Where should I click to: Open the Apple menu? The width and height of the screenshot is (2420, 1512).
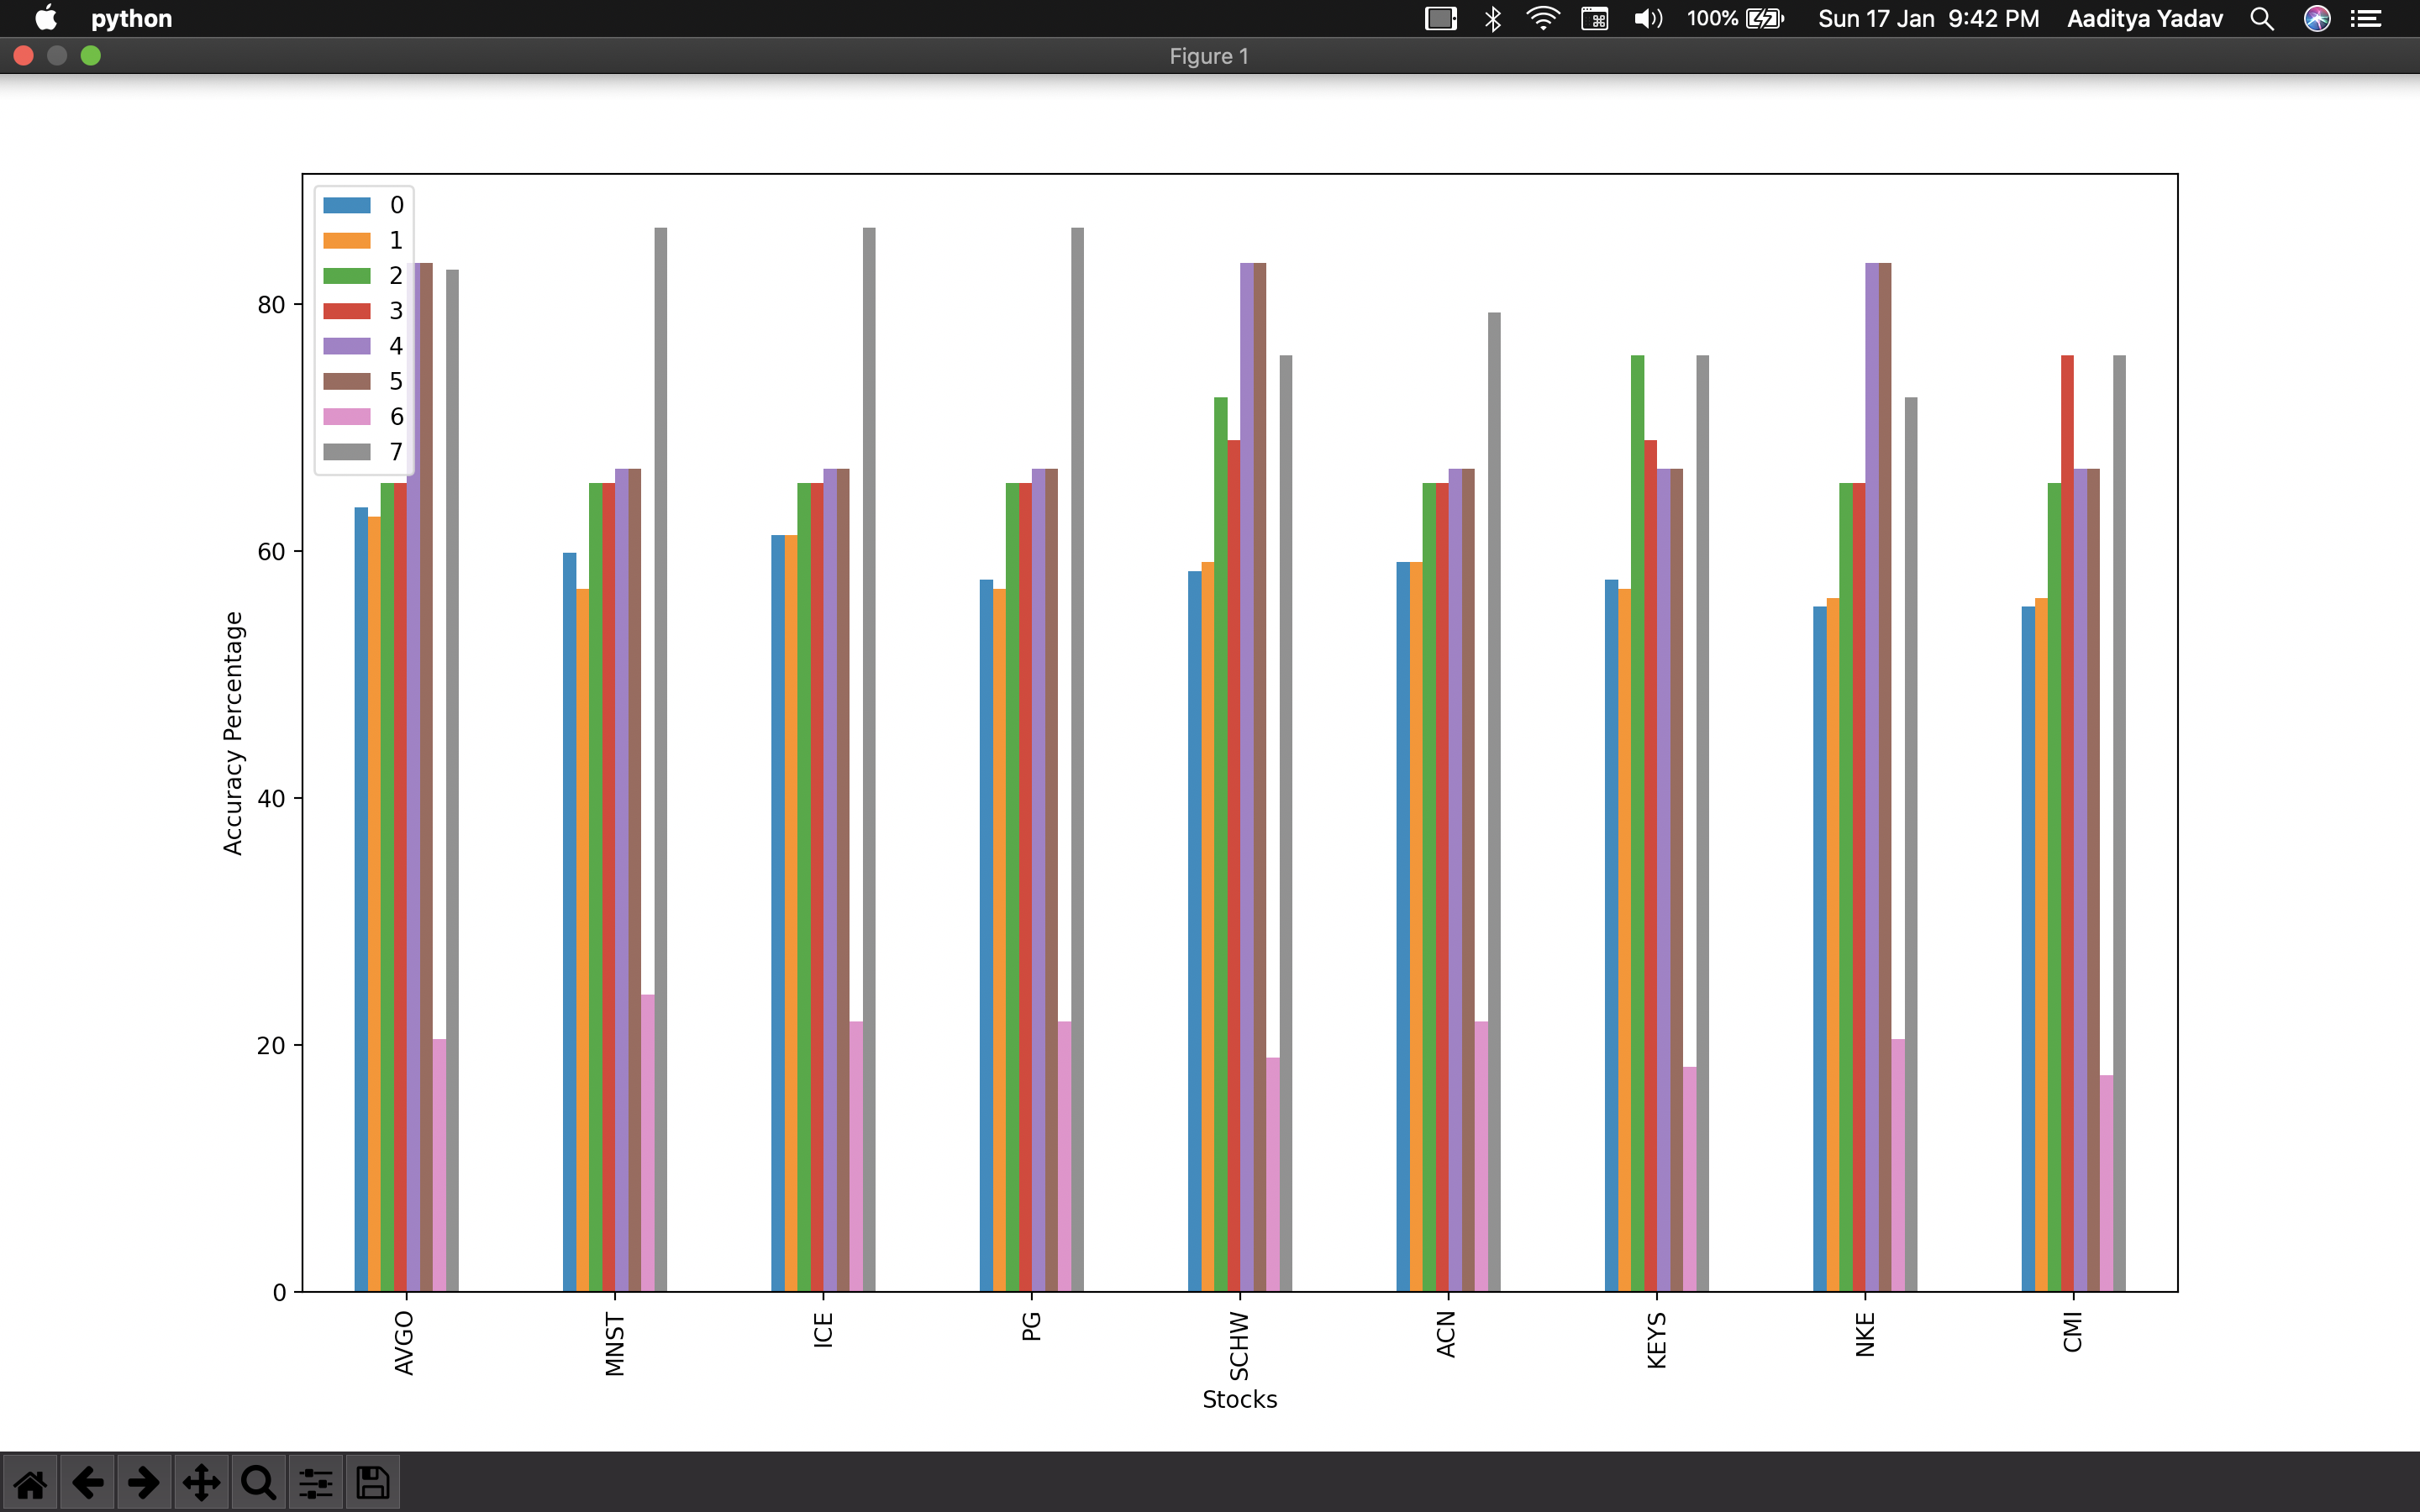pos(45,19)
